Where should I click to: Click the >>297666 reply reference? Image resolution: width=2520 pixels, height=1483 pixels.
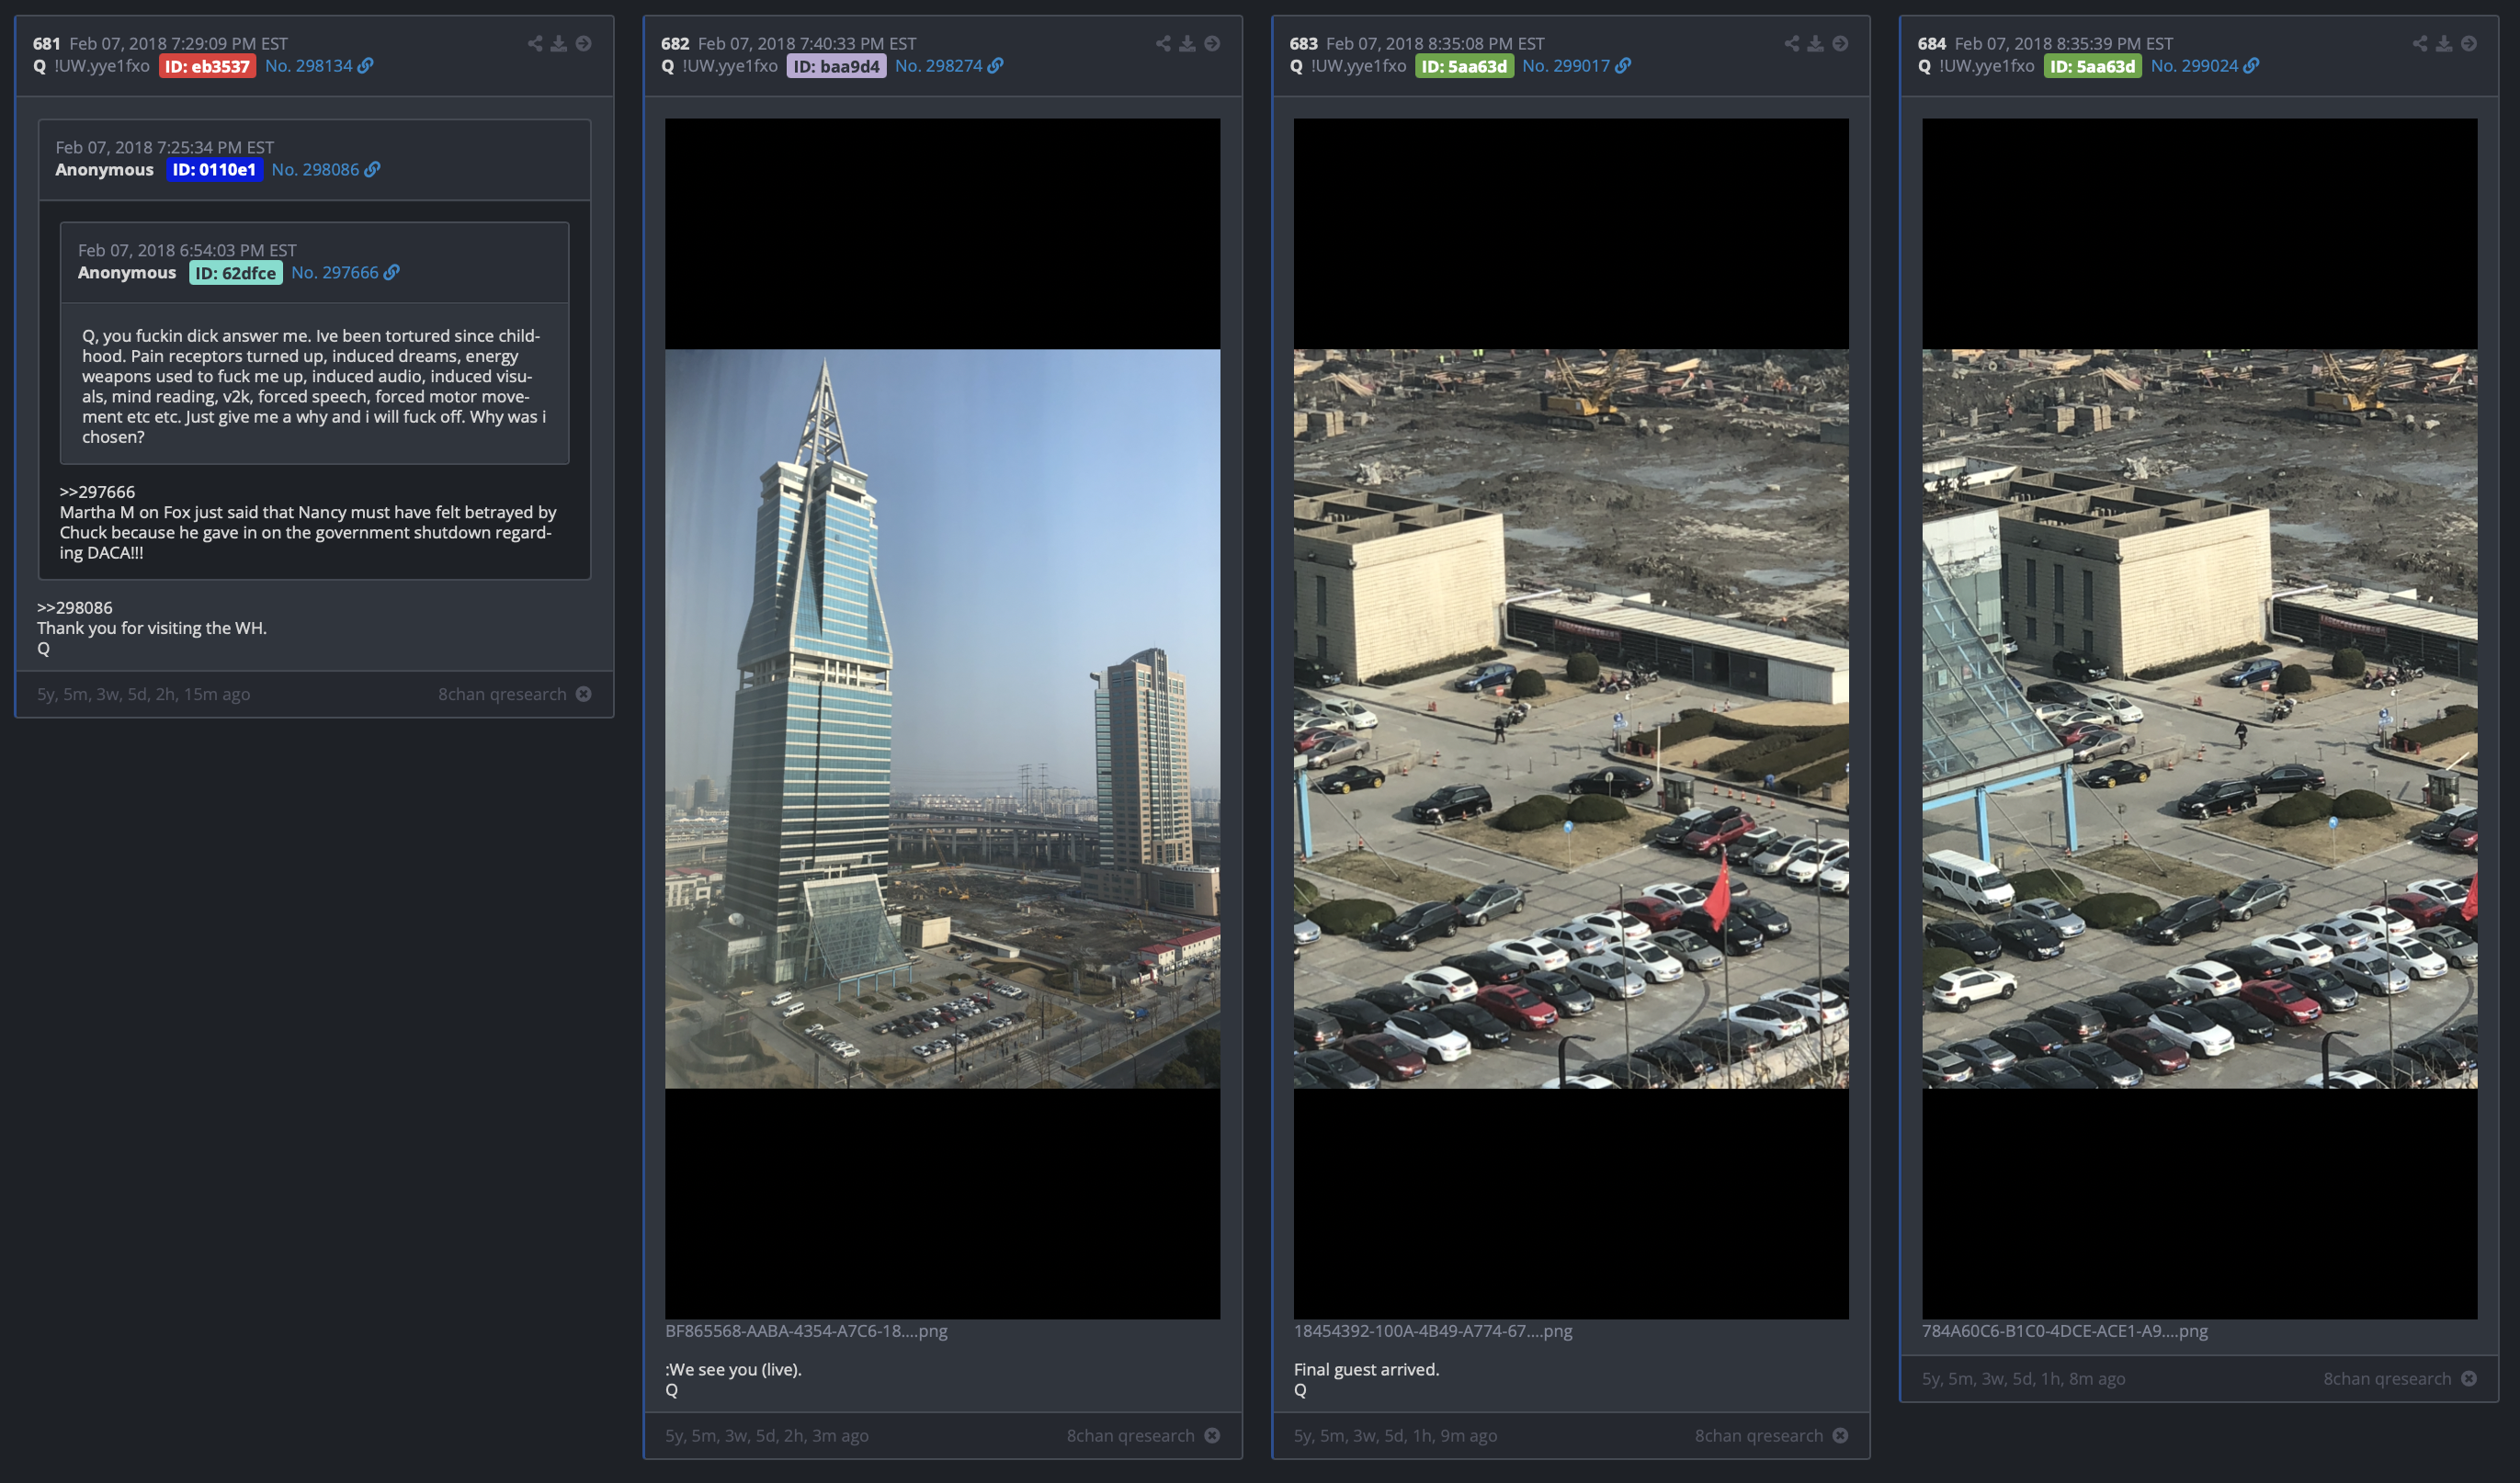coord(97,492)
